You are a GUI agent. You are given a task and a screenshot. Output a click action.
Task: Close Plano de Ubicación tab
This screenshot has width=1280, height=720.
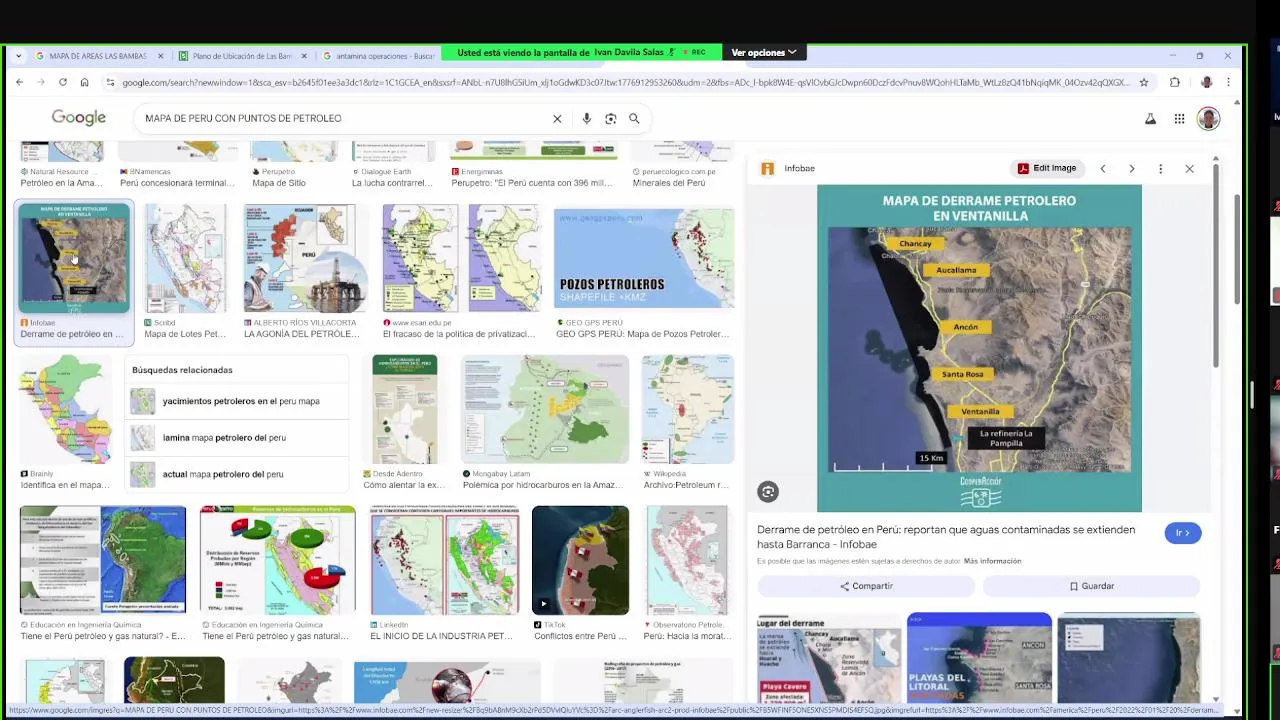click(x=304, y=56)
